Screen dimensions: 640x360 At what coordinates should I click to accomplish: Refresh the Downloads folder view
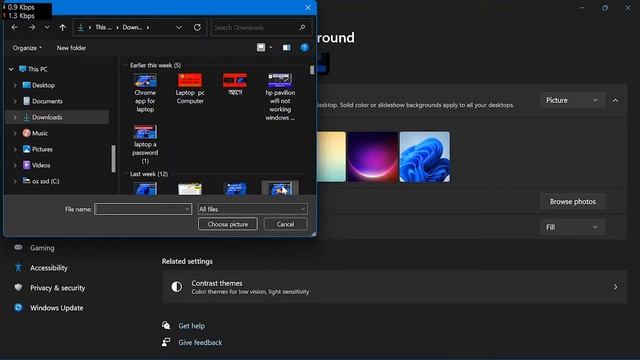pyautogui.click(x=197, y=27)
